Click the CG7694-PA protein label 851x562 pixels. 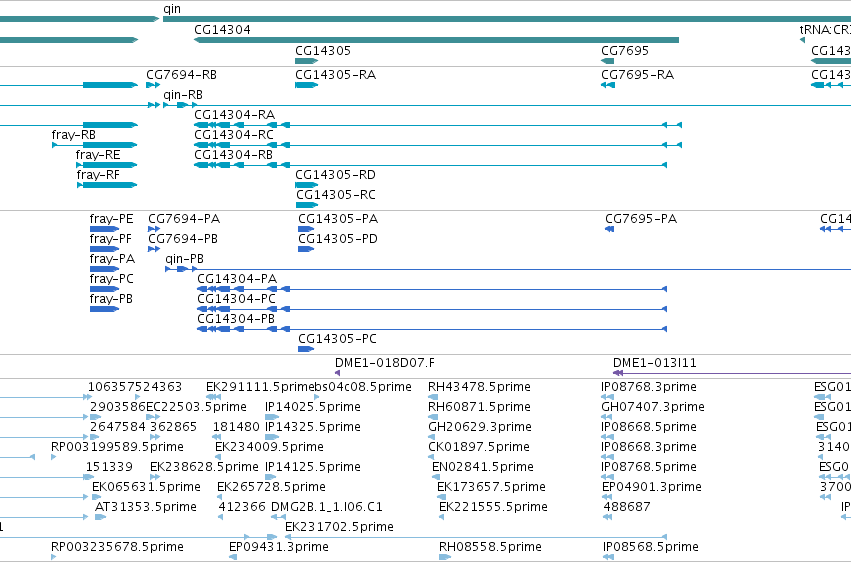coord(184,219)
